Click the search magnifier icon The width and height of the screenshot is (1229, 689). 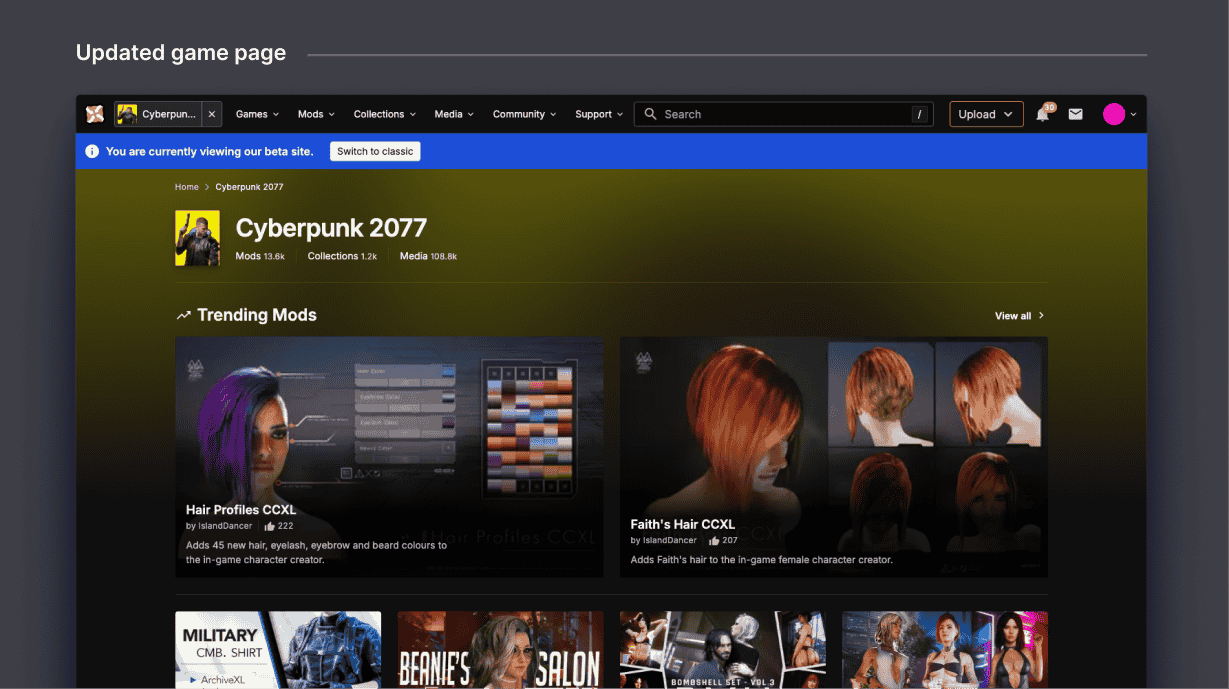point(651,114)
